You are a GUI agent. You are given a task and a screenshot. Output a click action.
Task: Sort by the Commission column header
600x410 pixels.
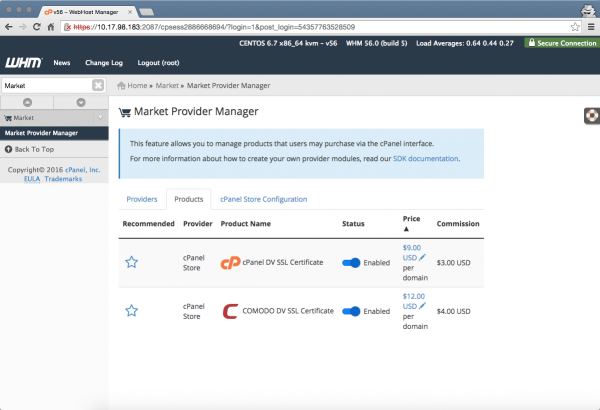[458, 224]
